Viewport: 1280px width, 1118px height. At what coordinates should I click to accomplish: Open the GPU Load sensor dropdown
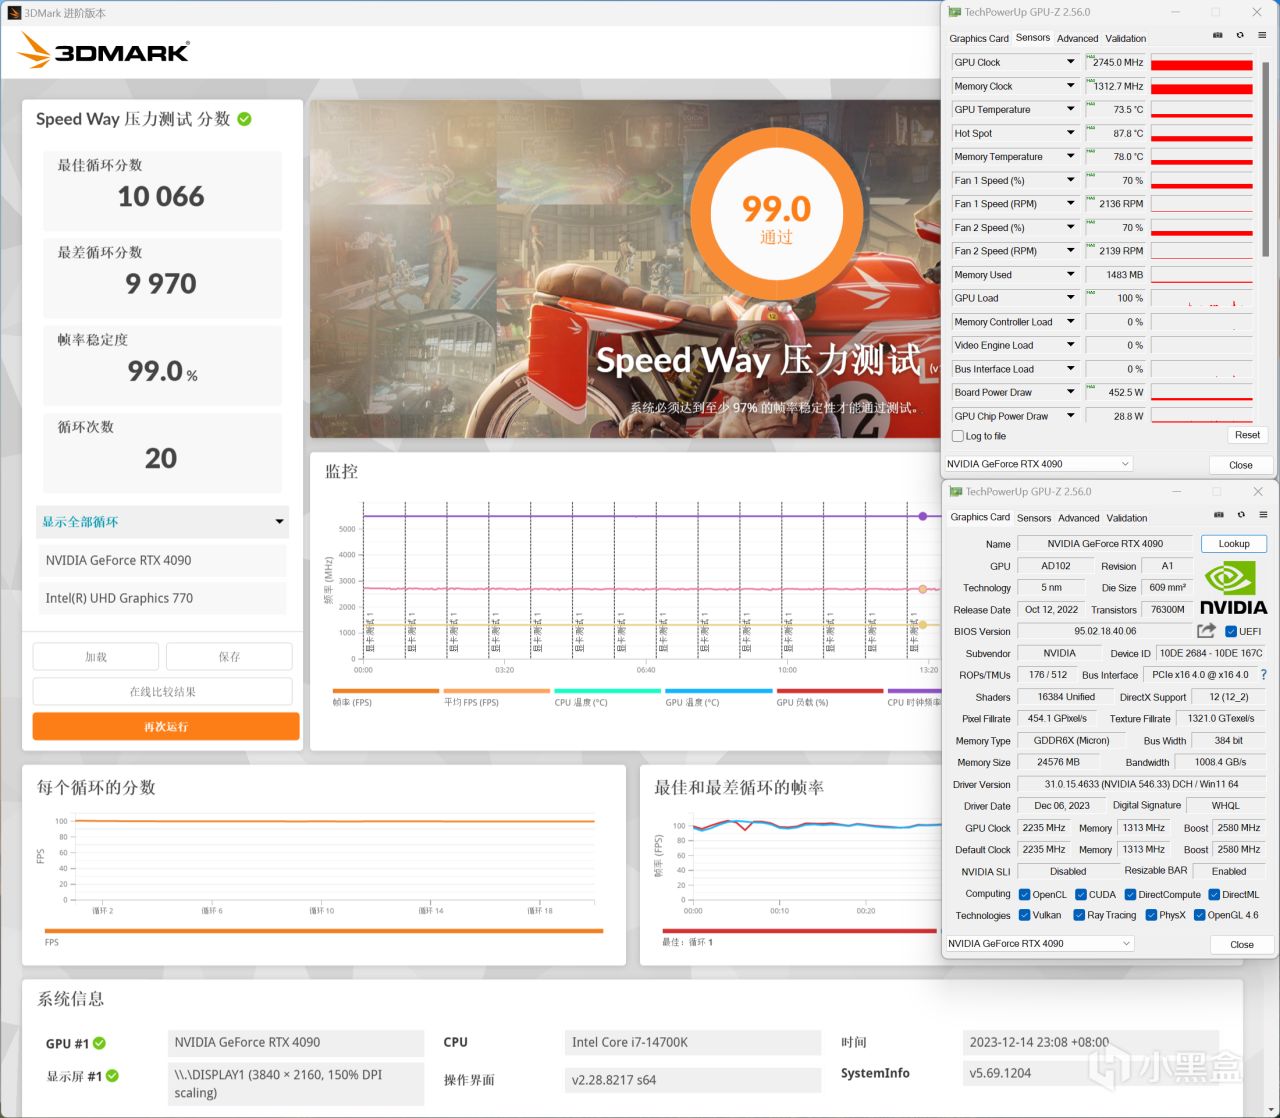(1070, 298)
